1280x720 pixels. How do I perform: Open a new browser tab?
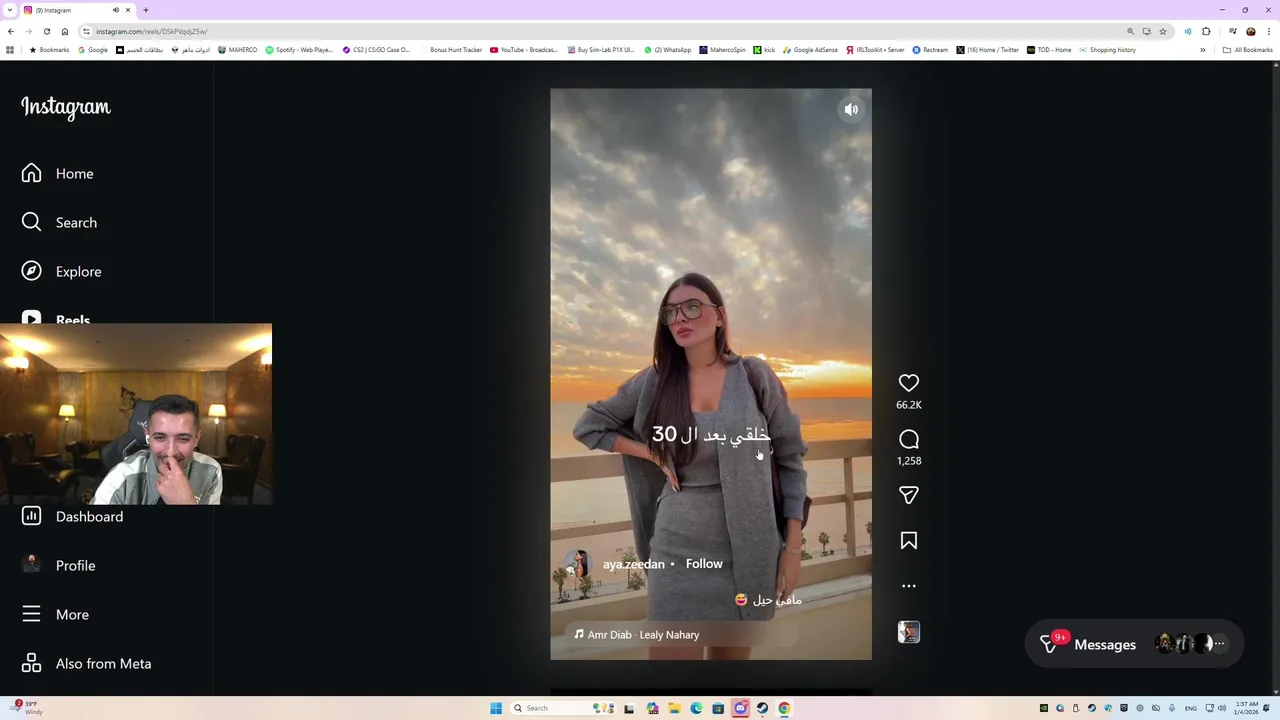[x=146, y=10]
